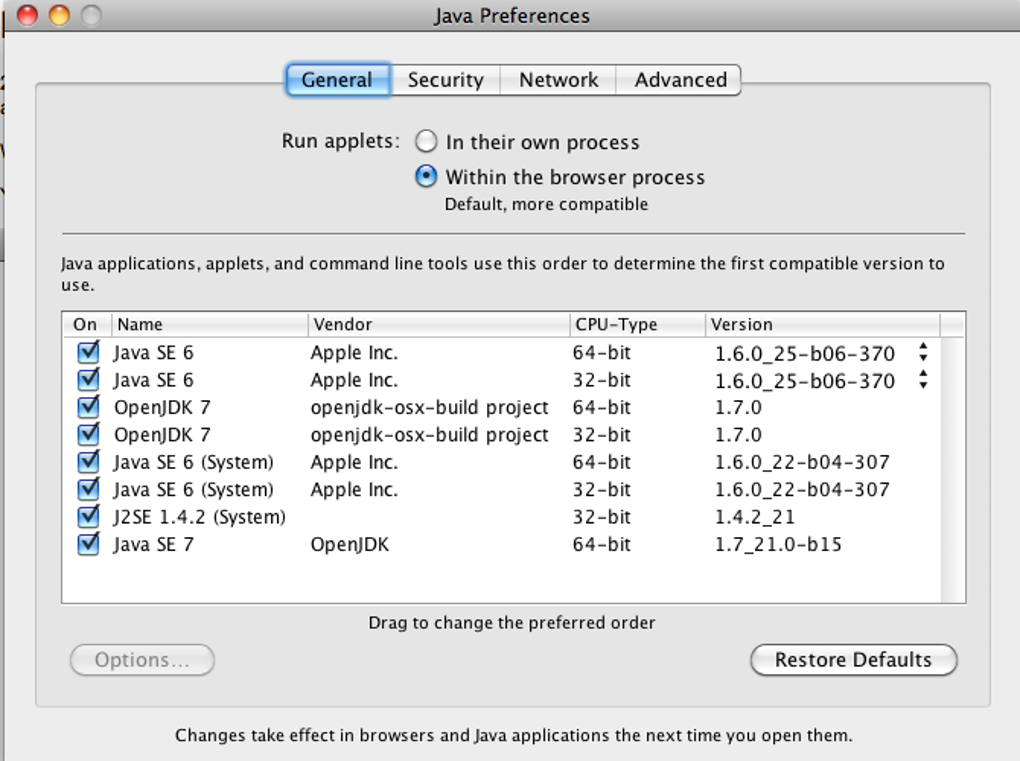Click the Options… button
The height and width of the screenshot is (761, 1020).
coord(142,660)
